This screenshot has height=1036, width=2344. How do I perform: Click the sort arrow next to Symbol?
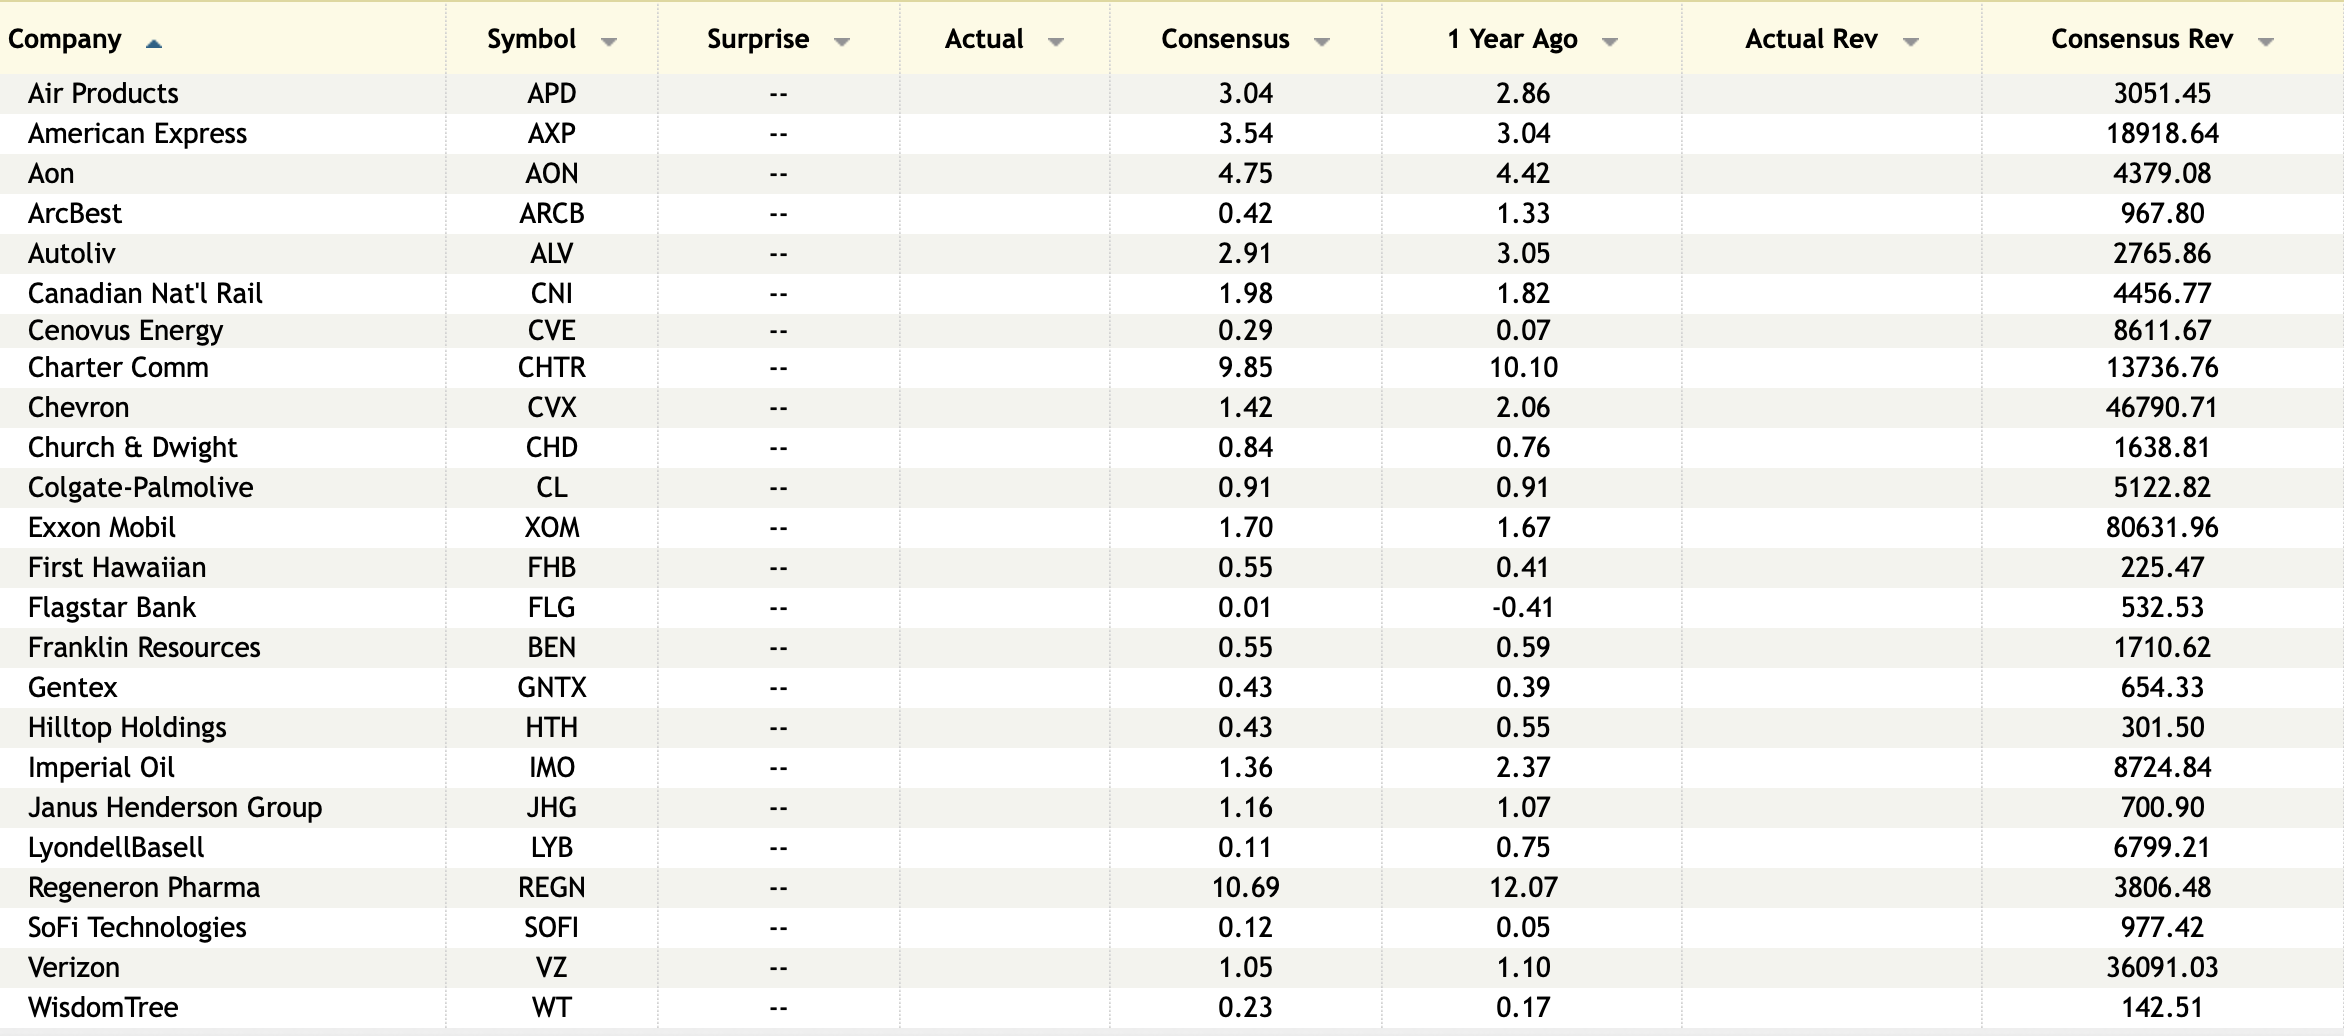click(x=608, y=42)
